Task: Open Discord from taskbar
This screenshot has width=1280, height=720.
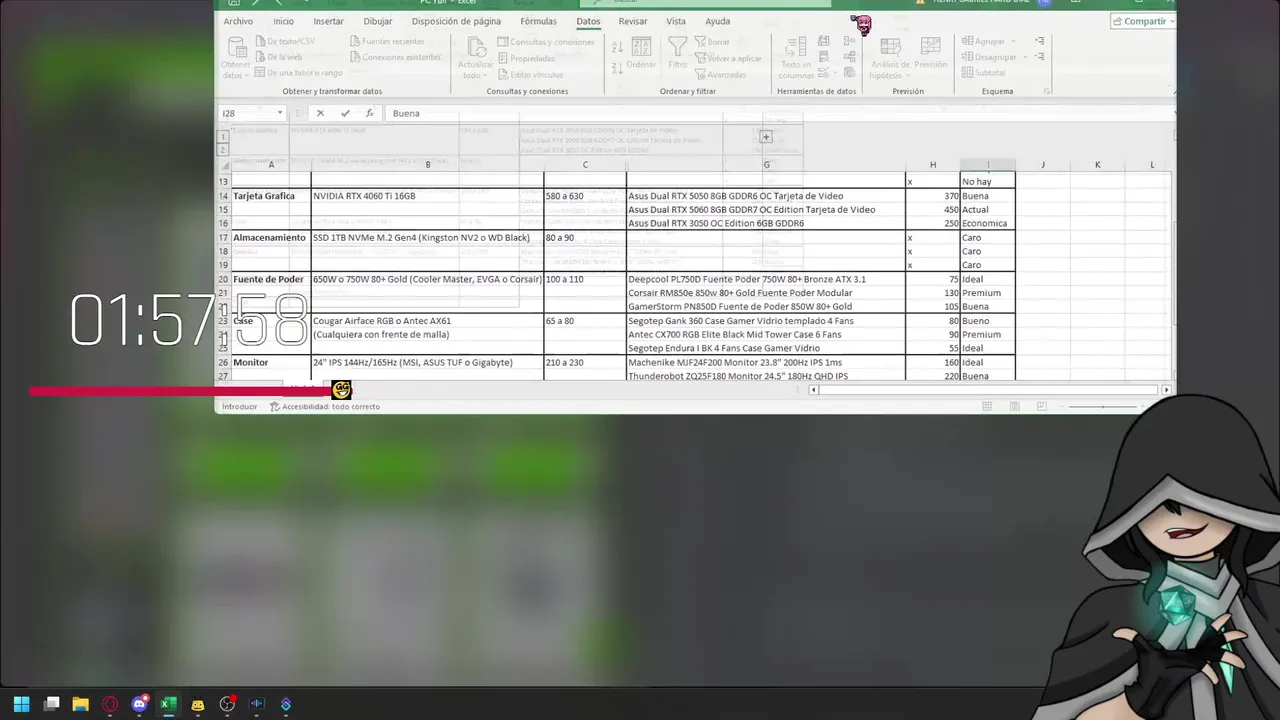Action: (x=139, y=704)
